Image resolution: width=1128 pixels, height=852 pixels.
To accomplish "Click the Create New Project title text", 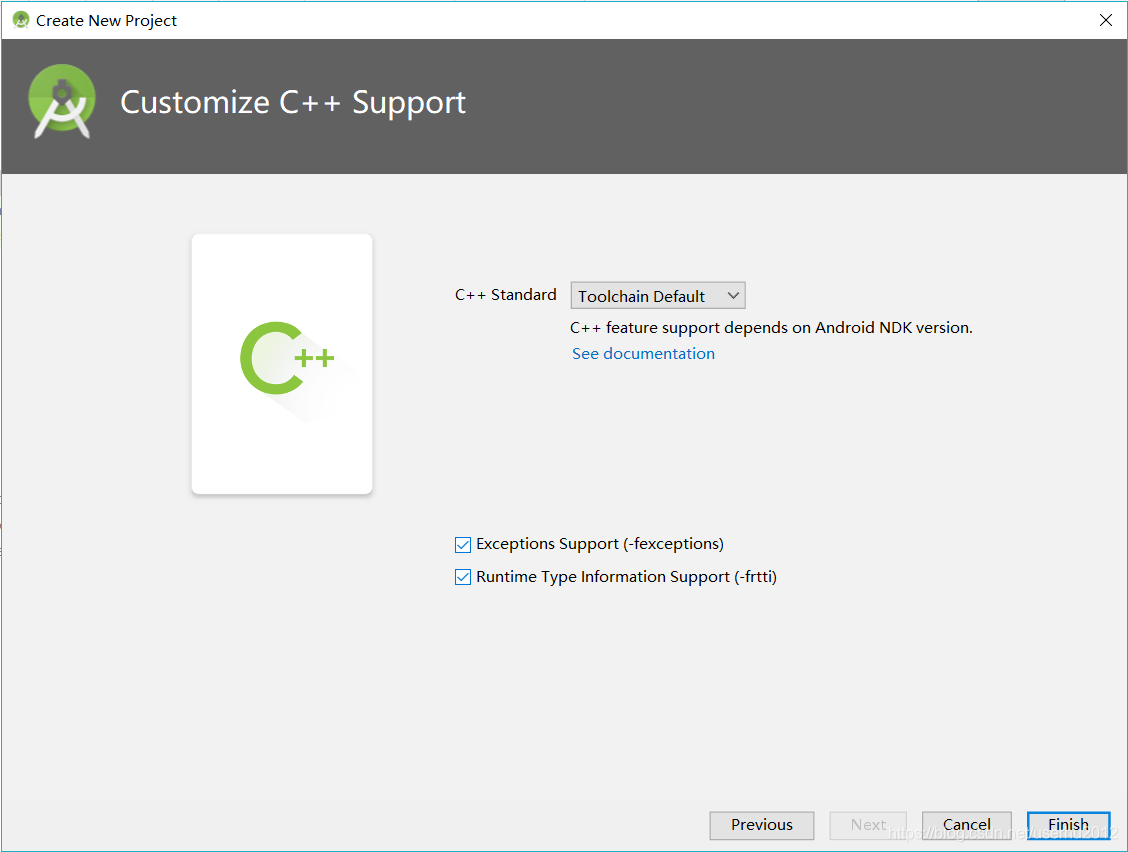I will point(106,20).
